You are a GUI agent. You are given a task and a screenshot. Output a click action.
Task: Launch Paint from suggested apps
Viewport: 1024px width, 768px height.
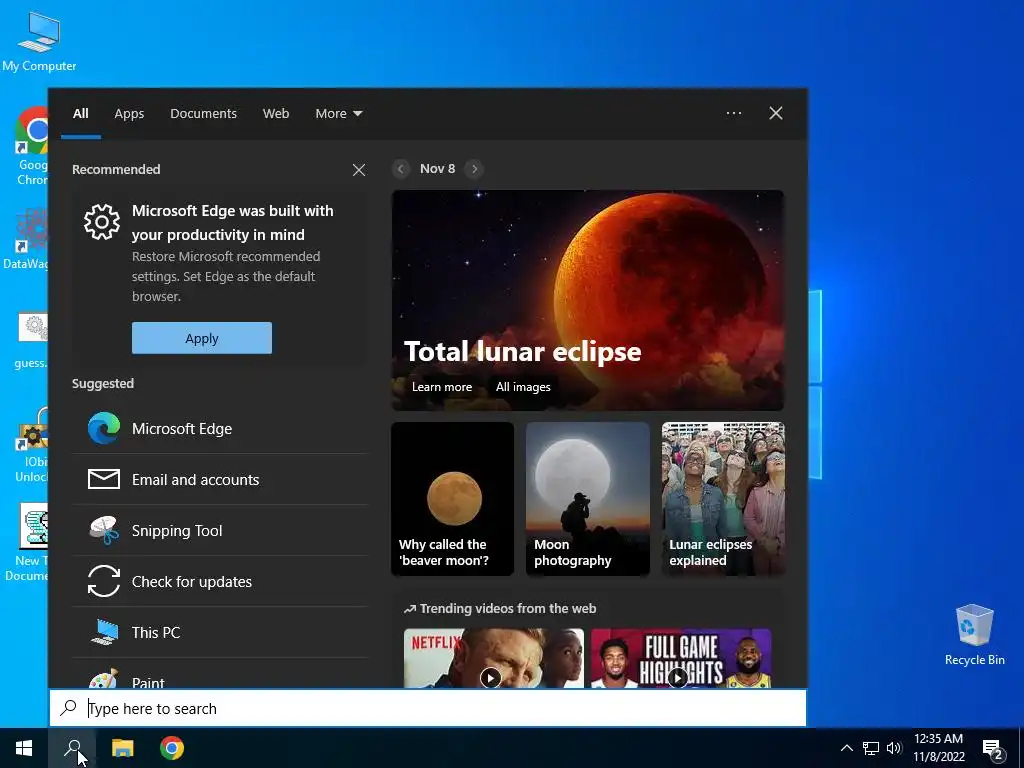tap(220, 674)
